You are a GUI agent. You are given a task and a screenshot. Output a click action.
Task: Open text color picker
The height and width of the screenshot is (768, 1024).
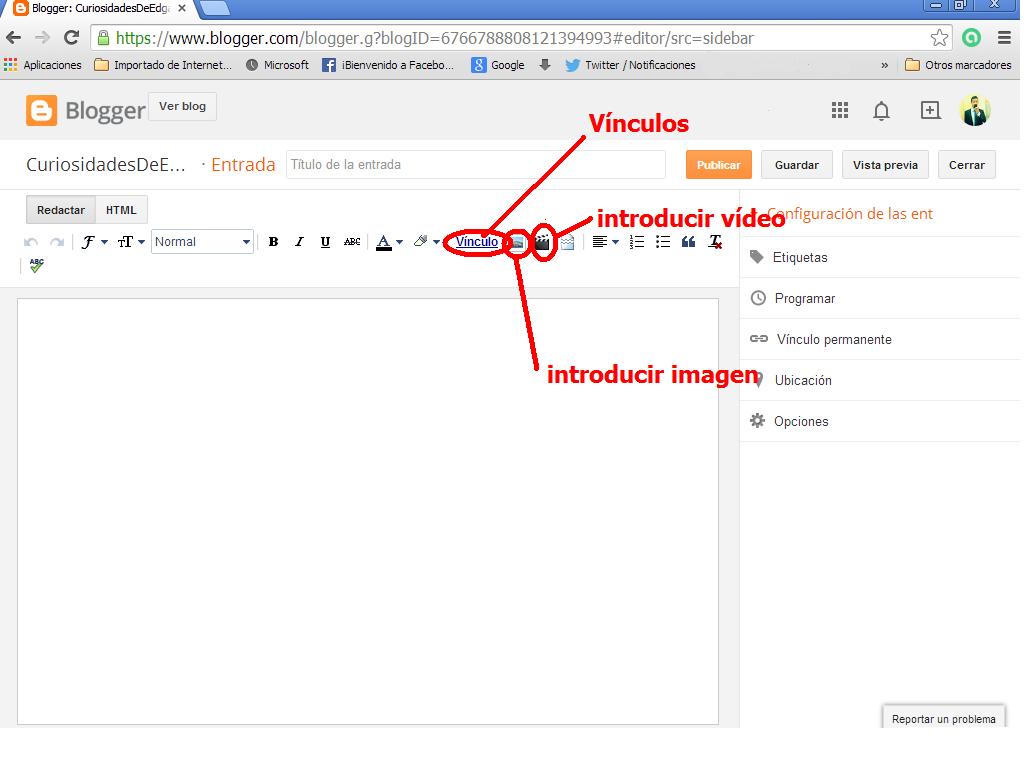click(x=389, y=242)
